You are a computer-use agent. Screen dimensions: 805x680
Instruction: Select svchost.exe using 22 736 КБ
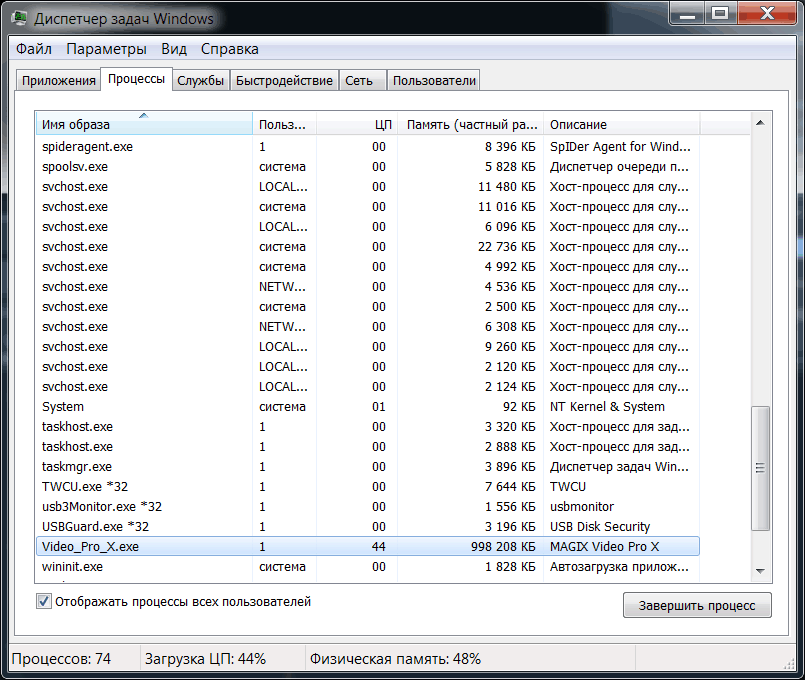point(368,247)
